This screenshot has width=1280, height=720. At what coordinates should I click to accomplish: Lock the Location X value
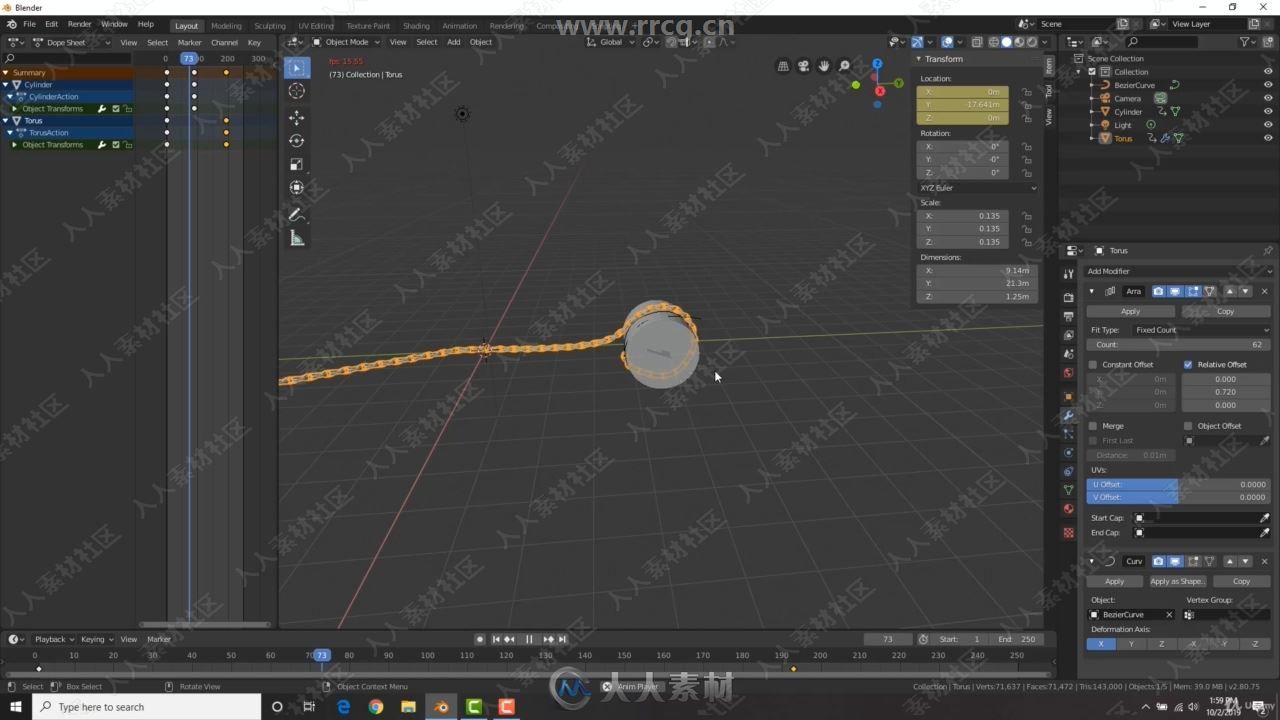coord(1027,92)
